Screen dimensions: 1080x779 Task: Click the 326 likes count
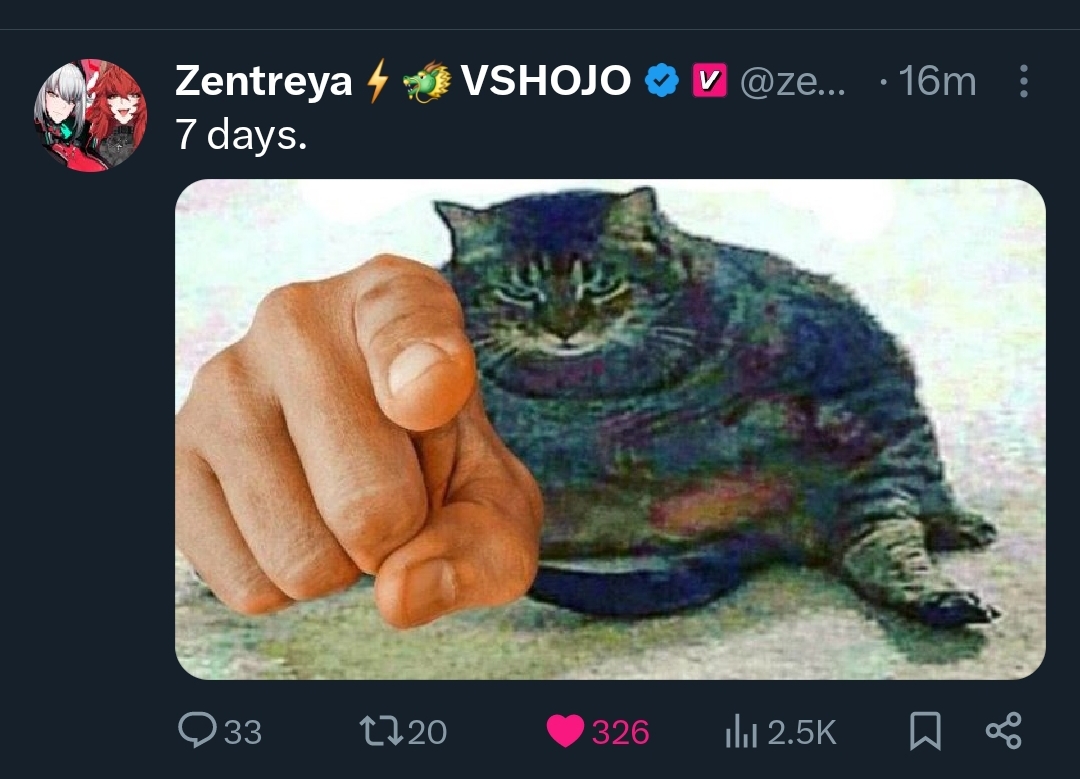pos(620,732)
